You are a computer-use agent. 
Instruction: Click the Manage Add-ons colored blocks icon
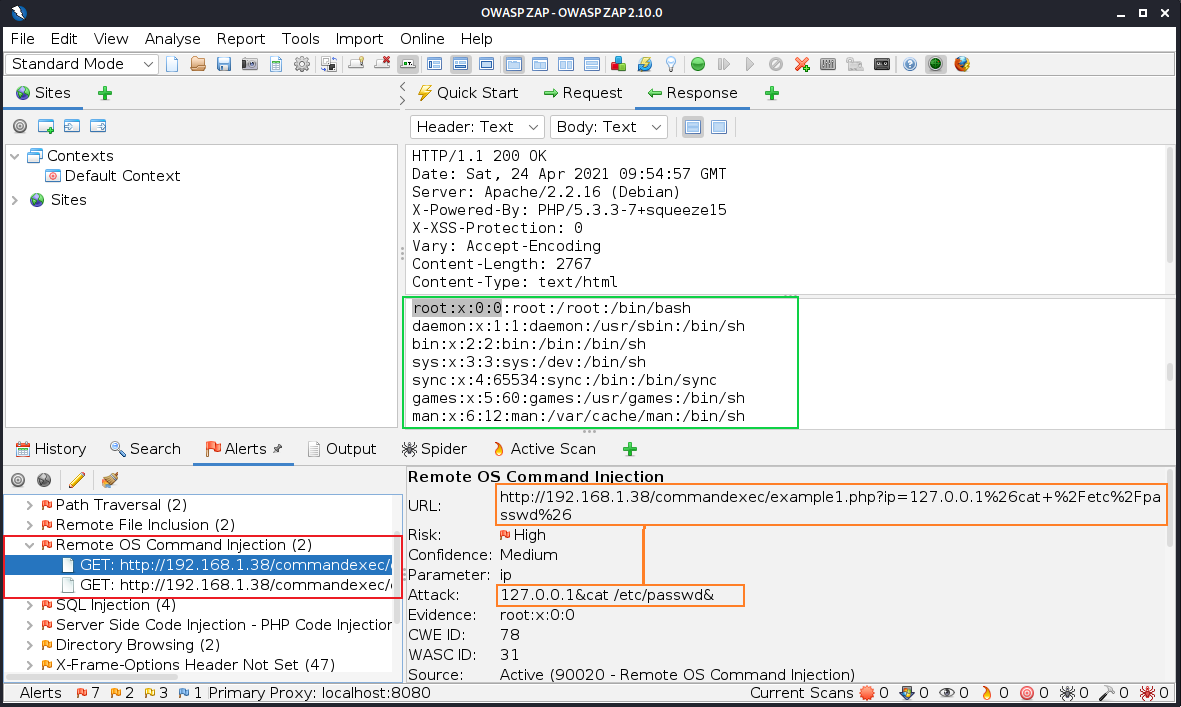click(619, 64)
